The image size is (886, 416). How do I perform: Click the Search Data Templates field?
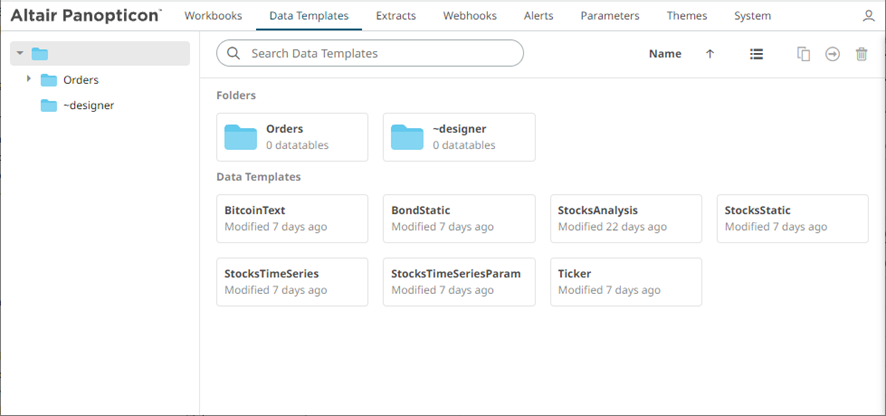point(380,53)
